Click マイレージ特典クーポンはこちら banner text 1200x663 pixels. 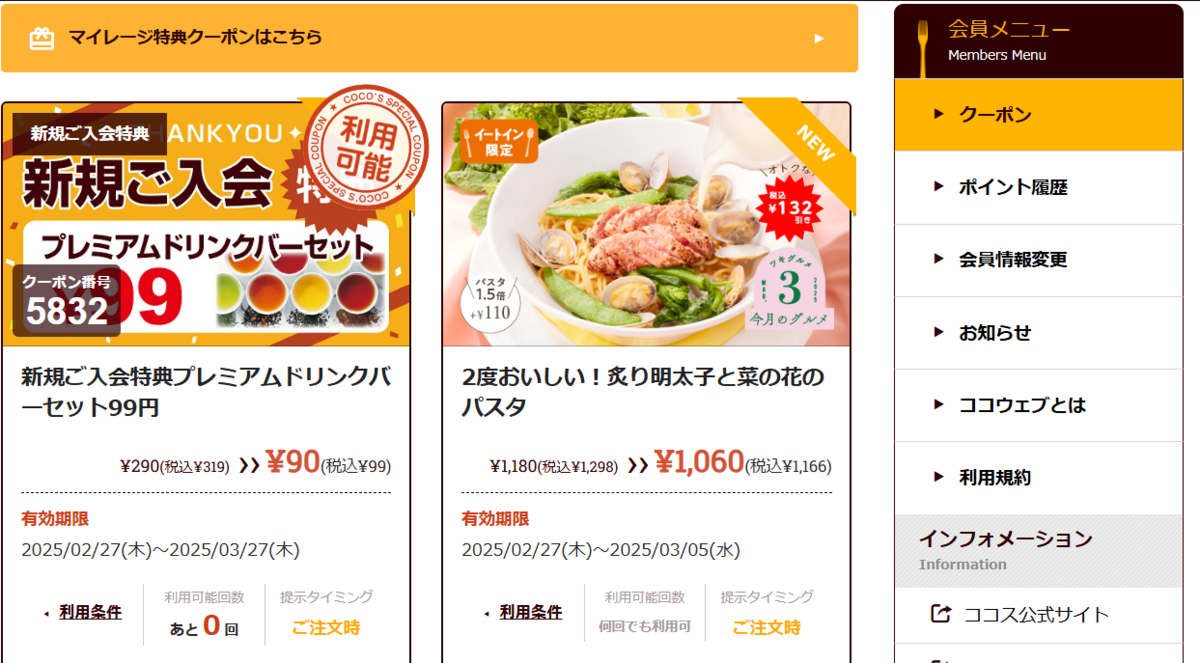pos(195,38)
